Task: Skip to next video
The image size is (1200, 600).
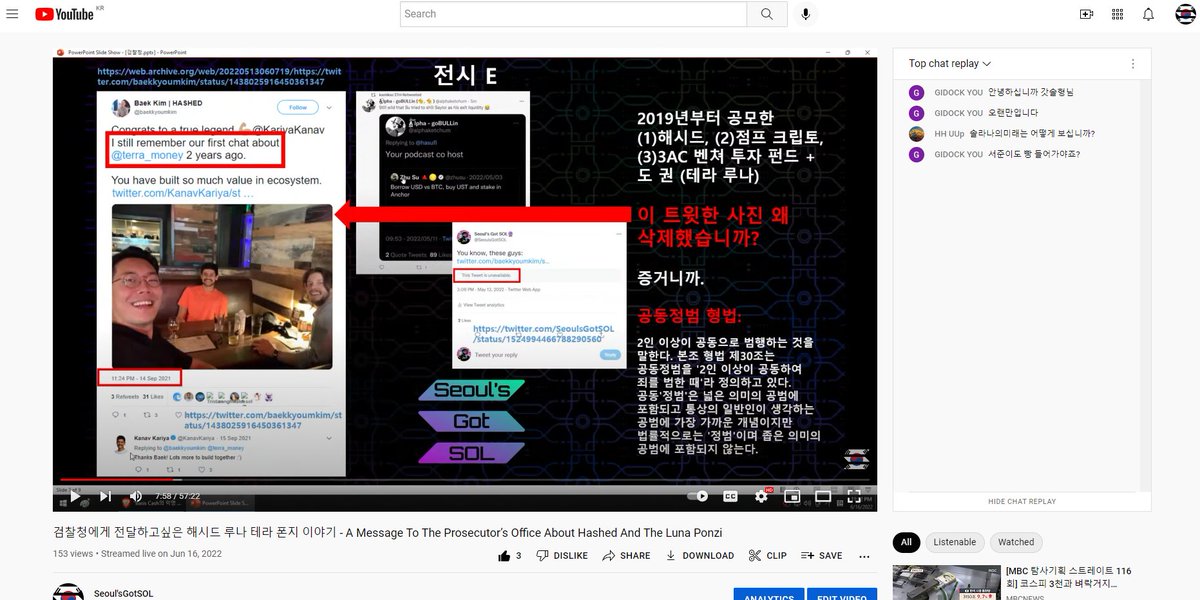Action: 105,496
